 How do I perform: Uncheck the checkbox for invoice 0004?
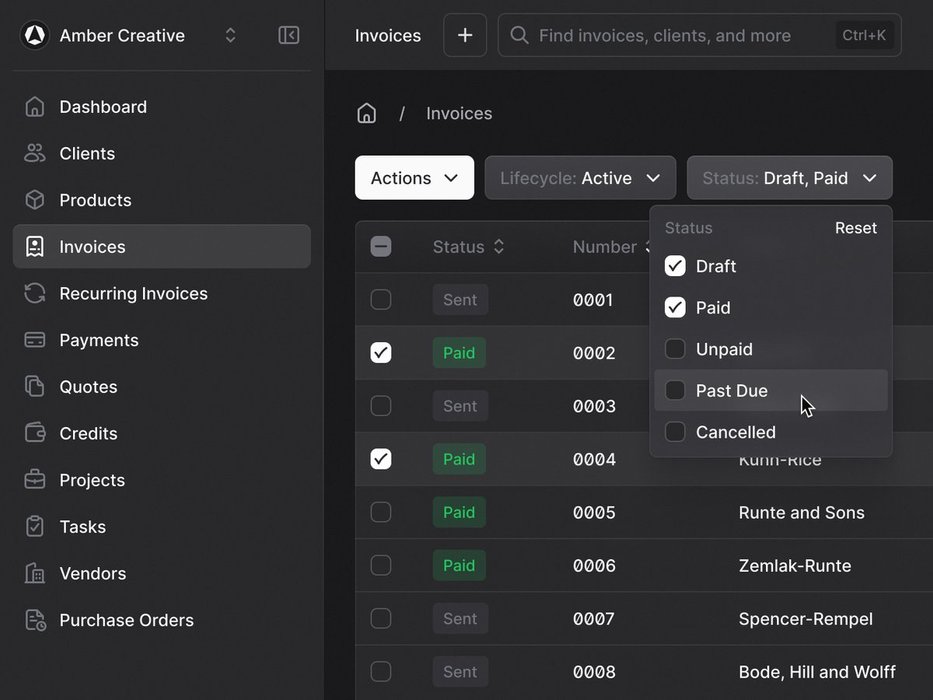click(381, 459)
